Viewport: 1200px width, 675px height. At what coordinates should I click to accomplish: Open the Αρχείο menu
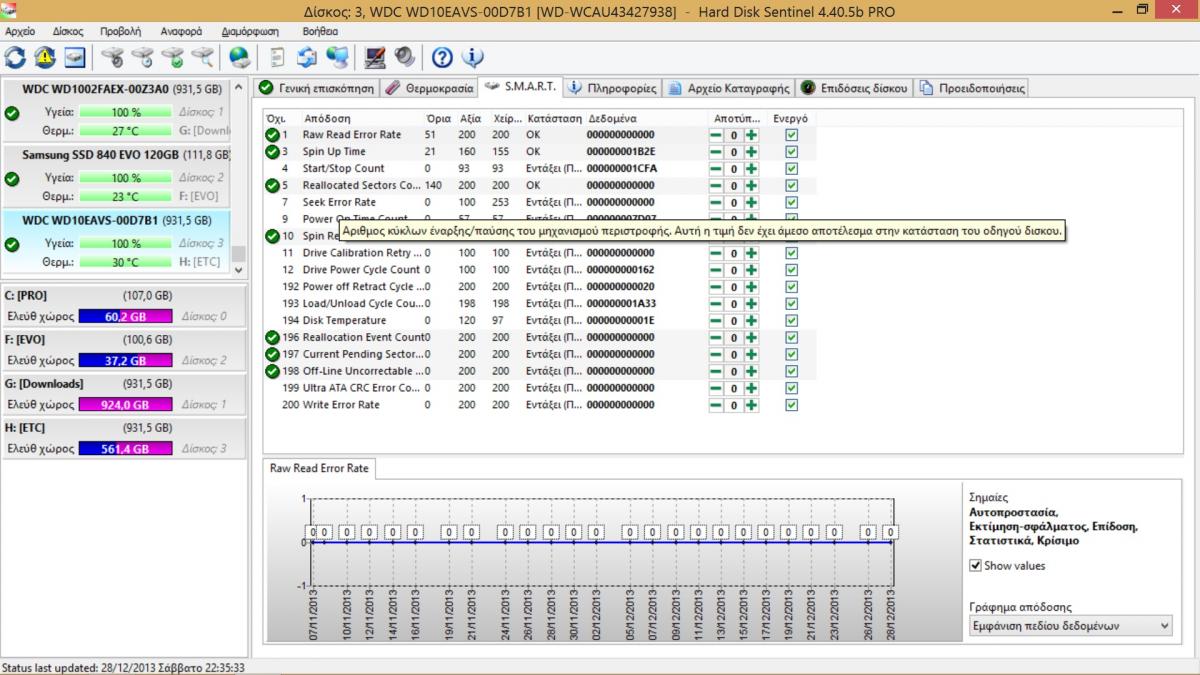click(20, 31)
